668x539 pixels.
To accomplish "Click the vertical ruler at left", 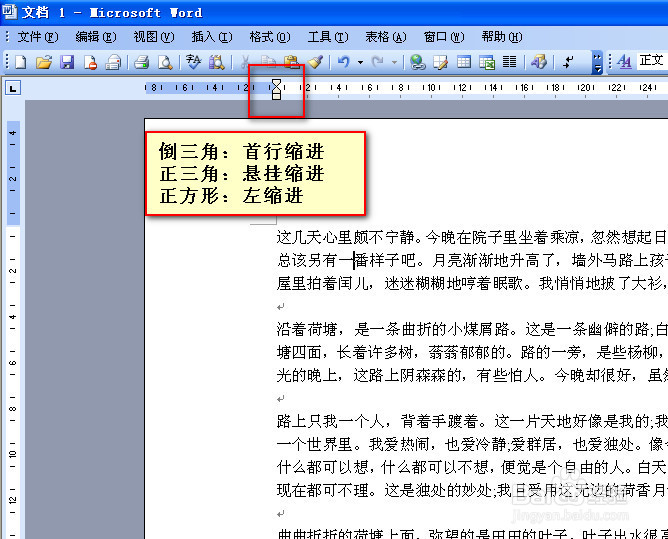I will tap(13, 328).
